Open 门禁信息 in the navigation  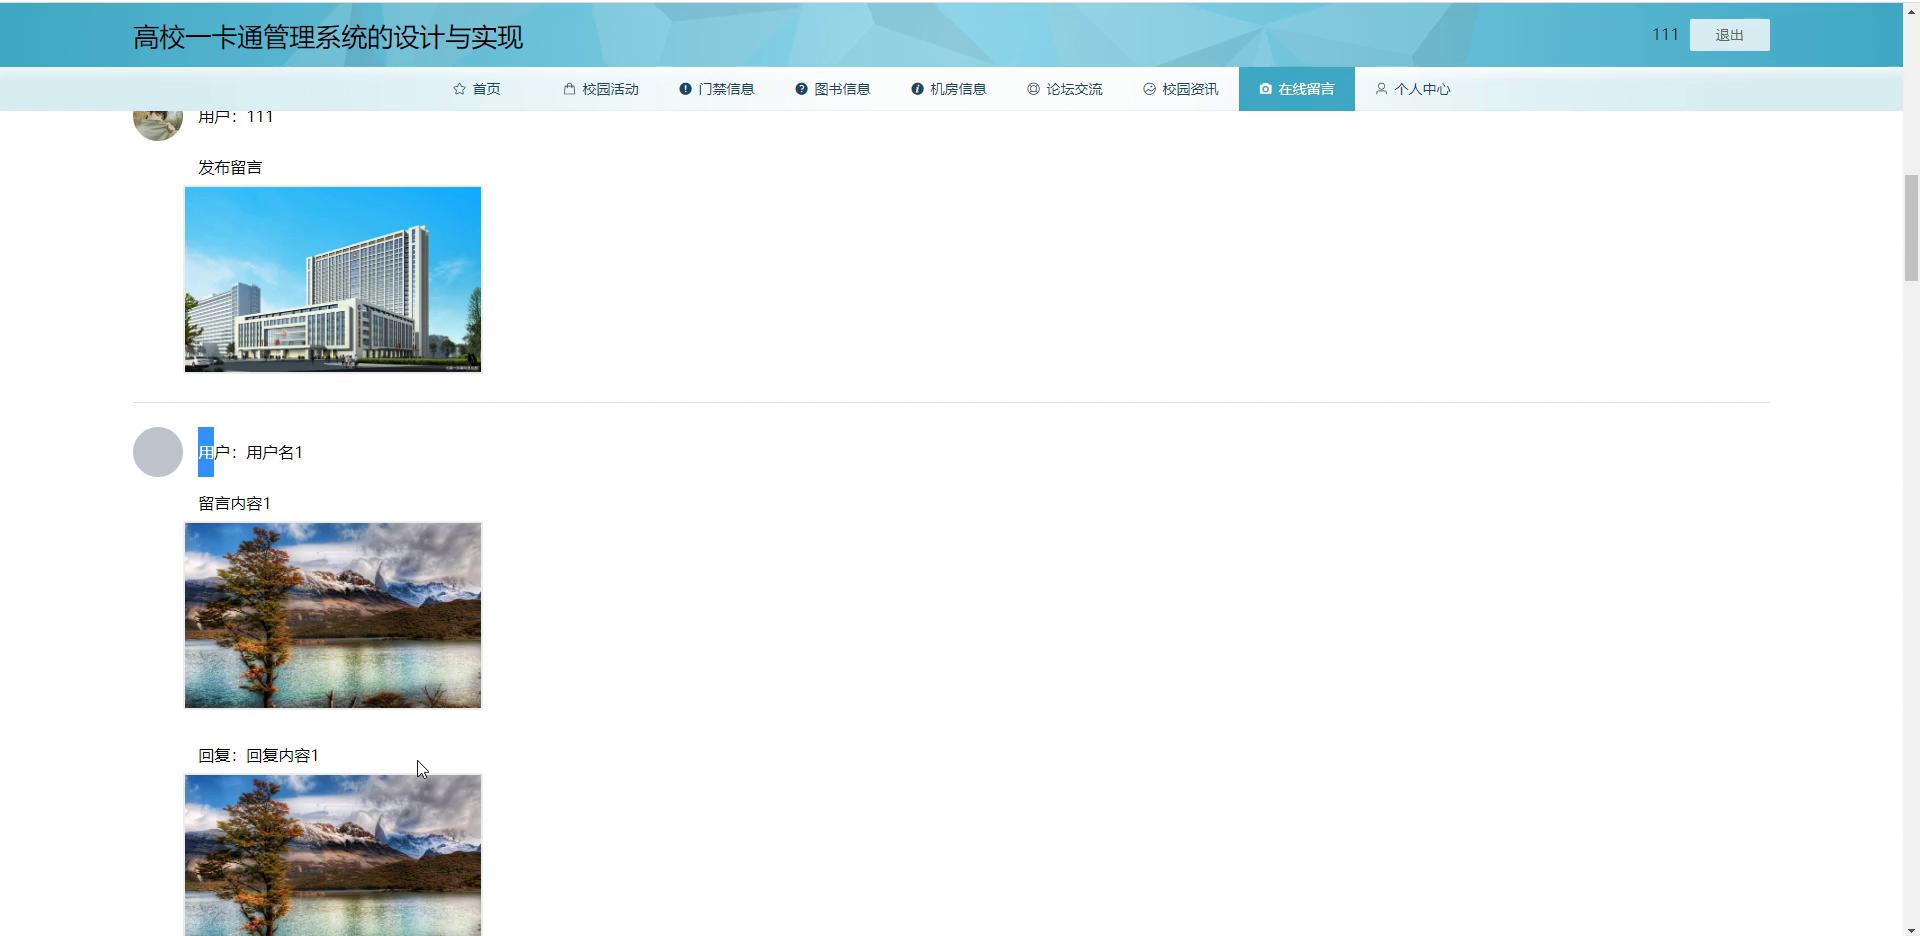[x=717, y=89]
